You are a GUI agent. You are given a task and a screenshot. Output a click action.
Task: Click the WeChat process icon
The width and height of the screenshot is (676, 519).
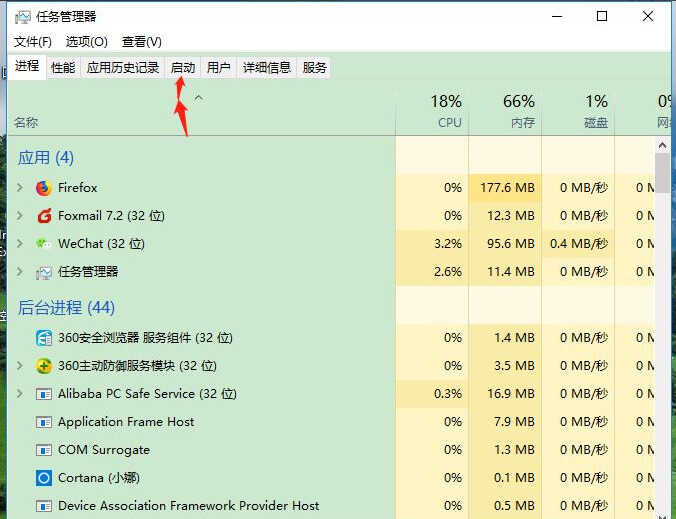[44, 244]
